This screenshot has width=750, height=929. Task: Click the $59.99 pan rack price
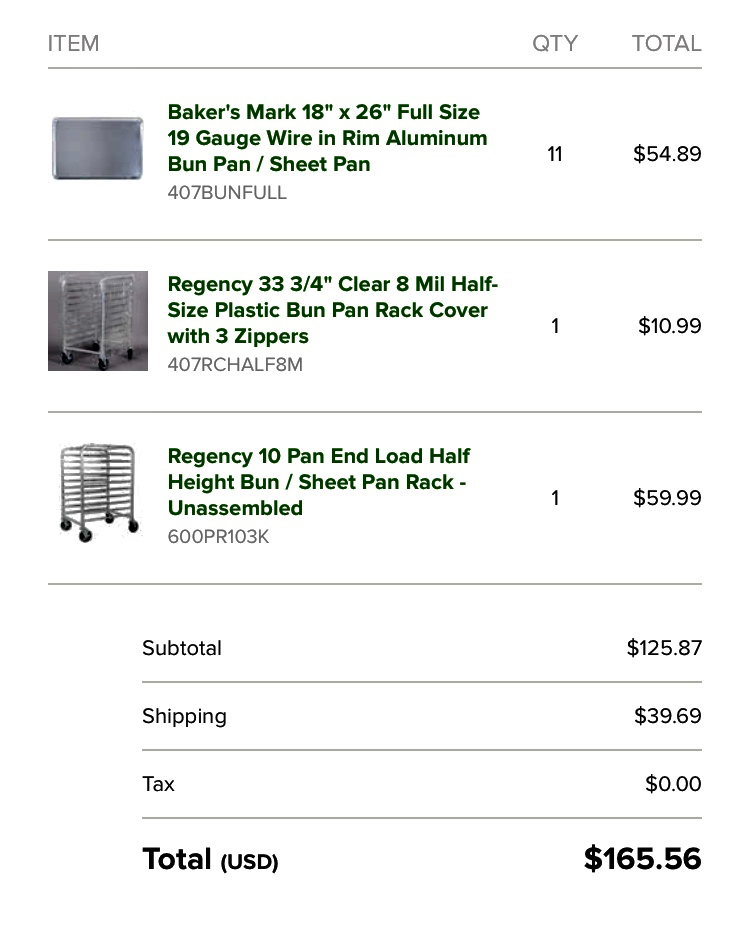tap(667, 498)
